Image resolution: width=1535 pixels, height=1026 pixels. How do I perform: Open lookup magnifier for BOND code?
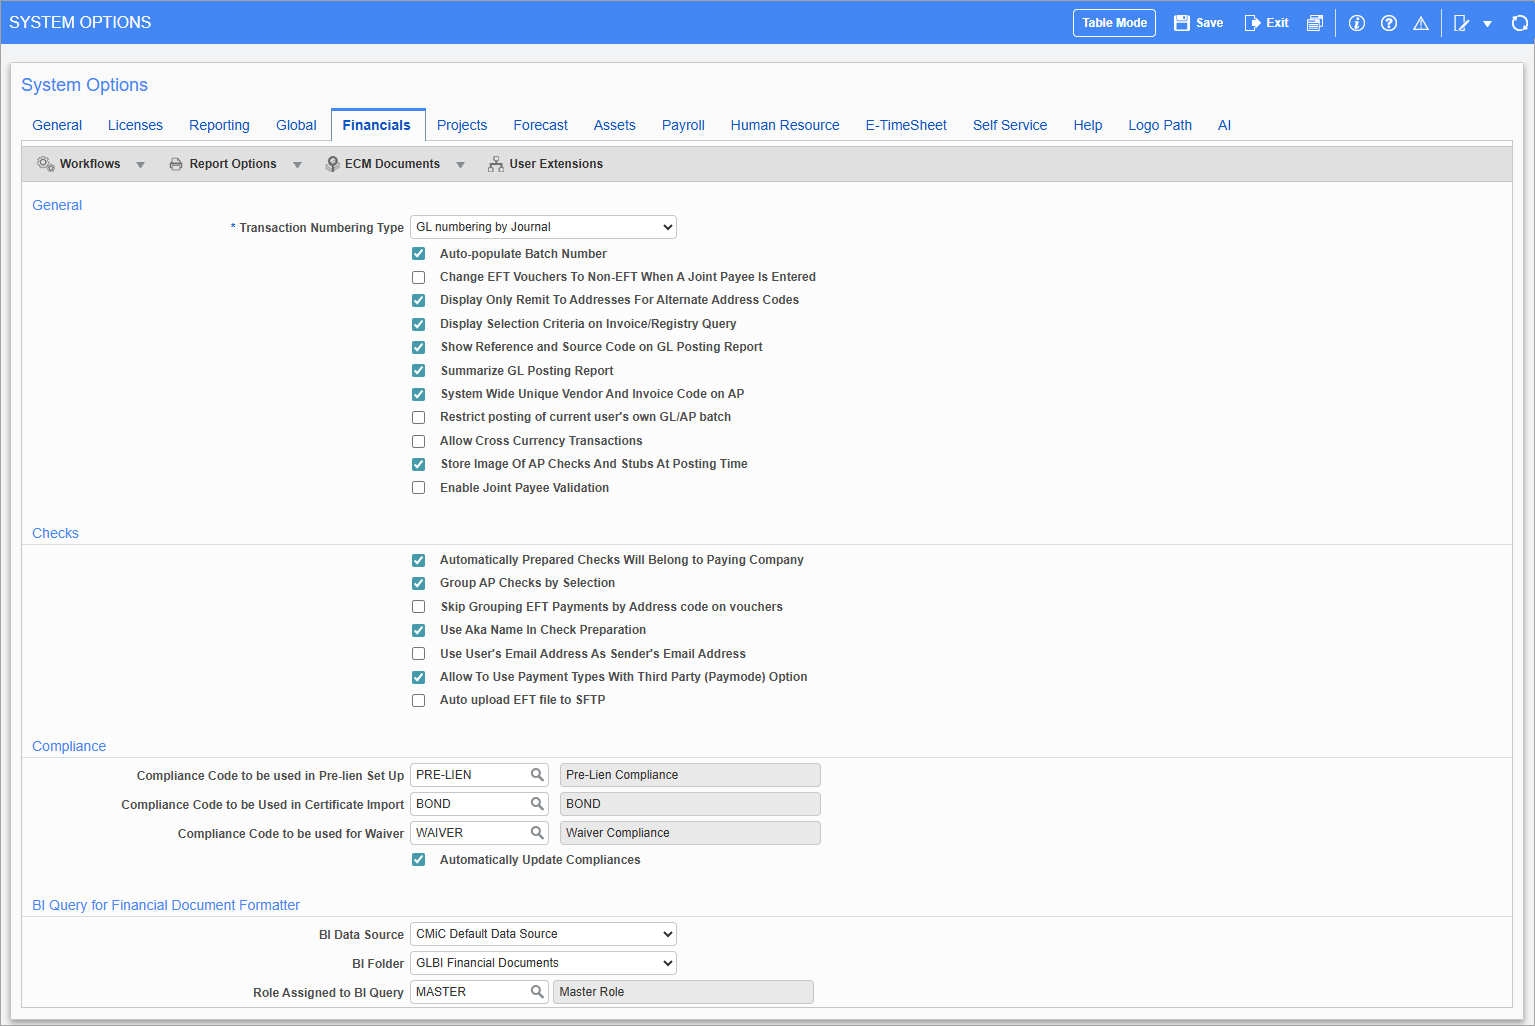(537, 804)
